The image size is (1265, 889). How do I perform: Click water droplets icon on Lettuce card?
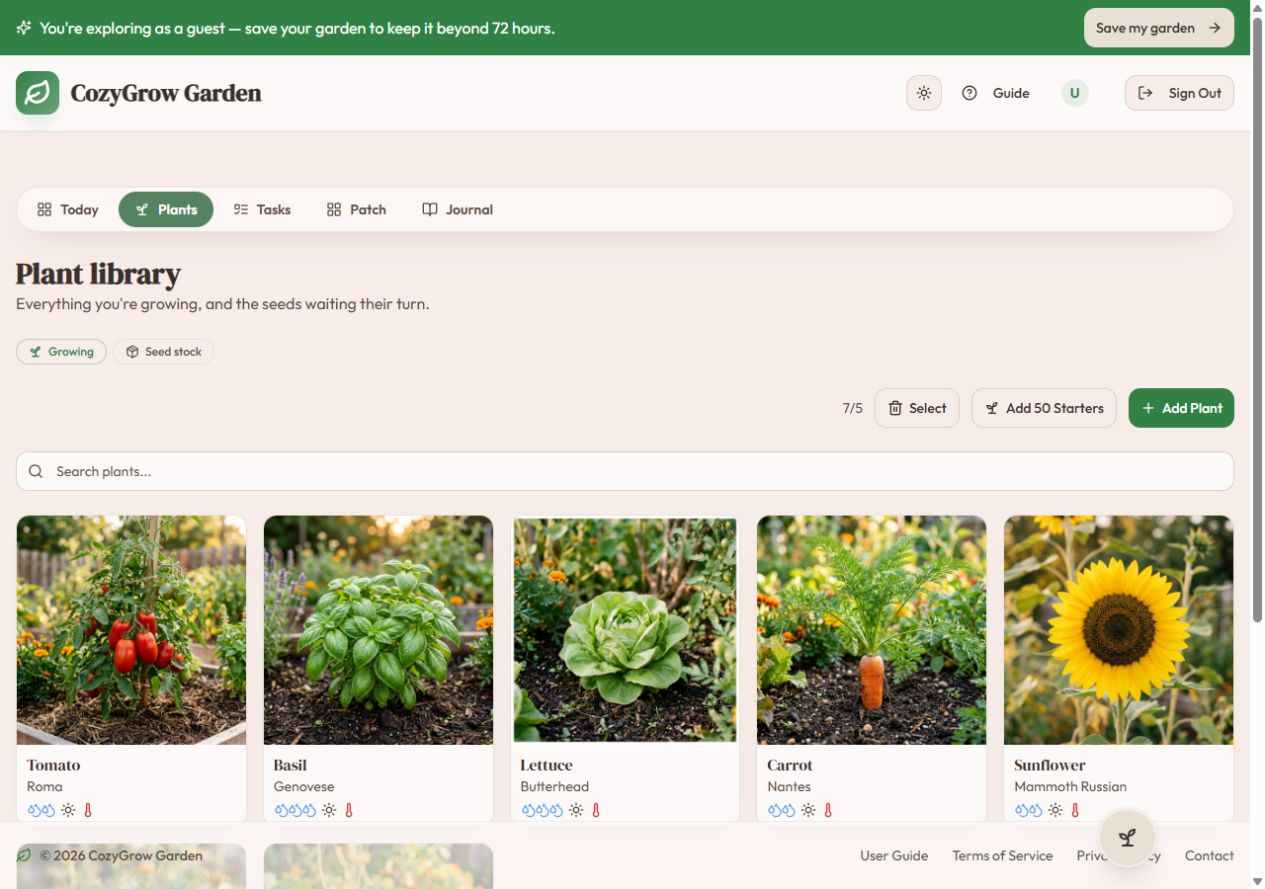pyautogui.click(x=542, y=810)
